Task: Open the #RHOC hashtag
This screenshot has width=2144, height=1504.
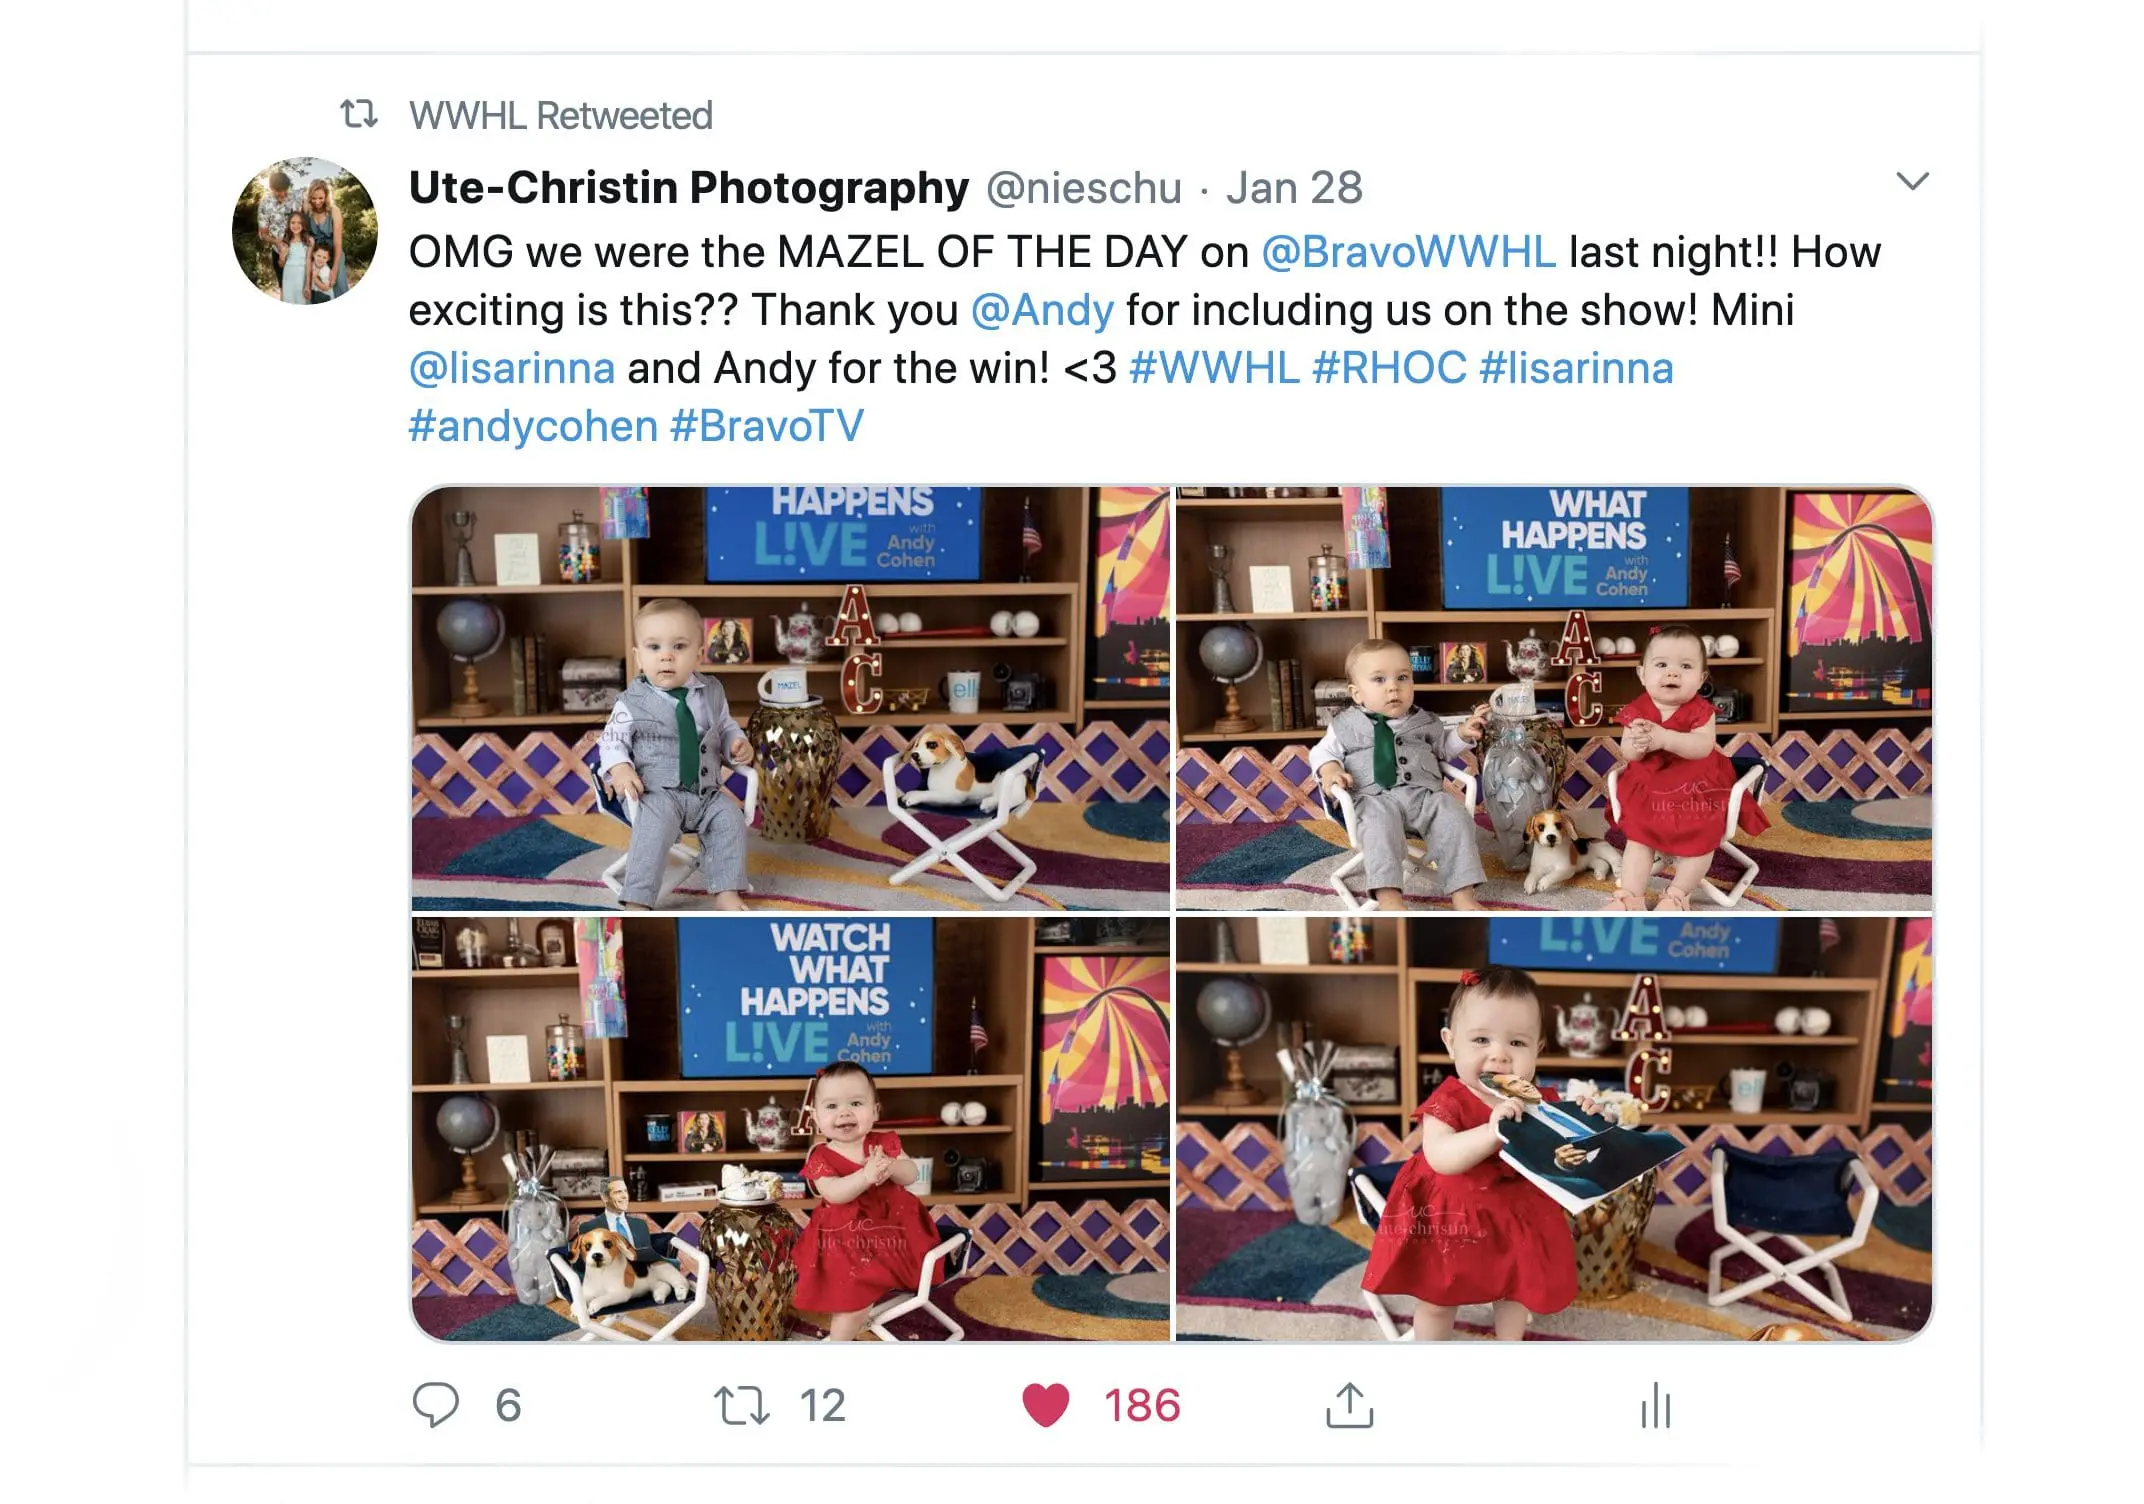Action: (1389, 368)
